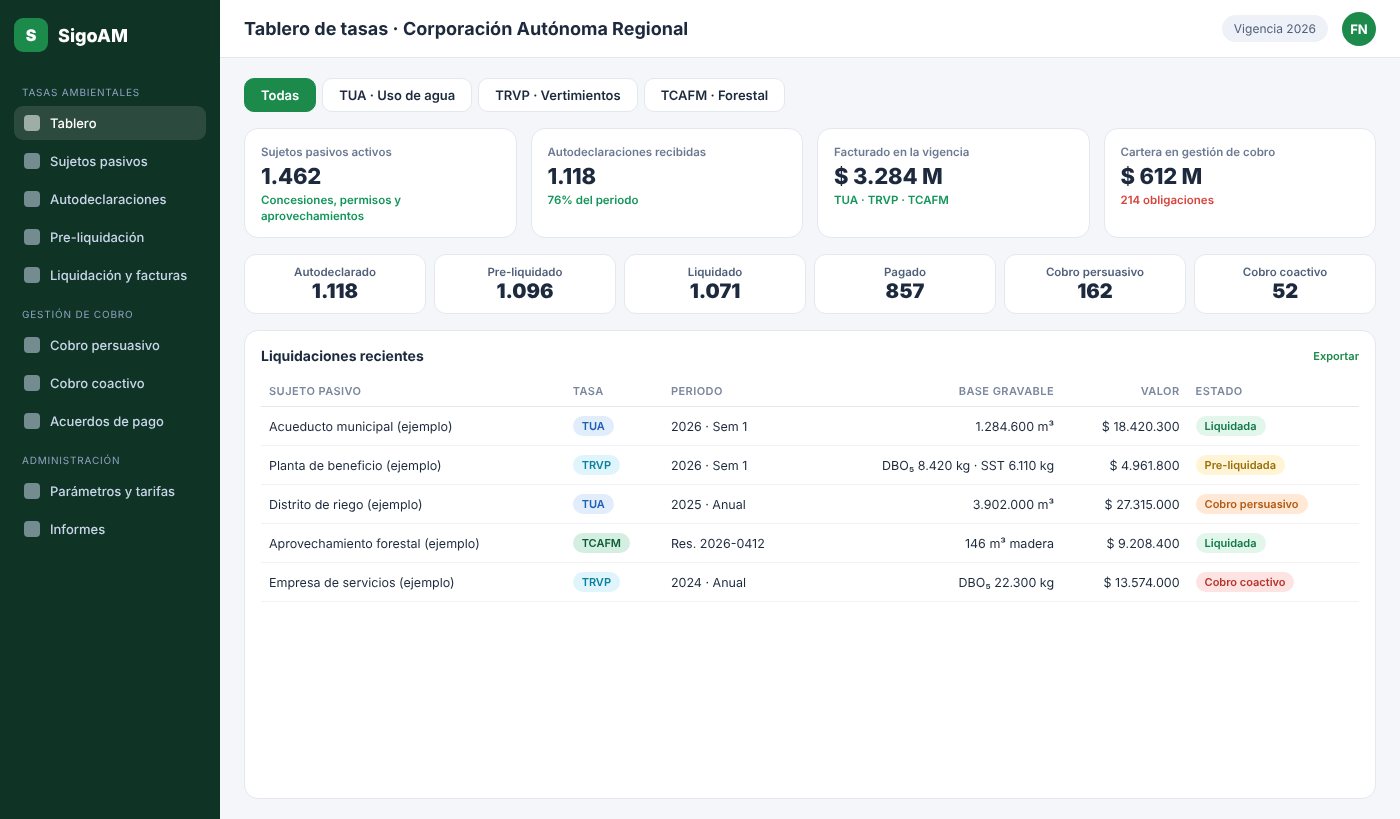Click the Pre-liquidación sidebar icon

32,237
